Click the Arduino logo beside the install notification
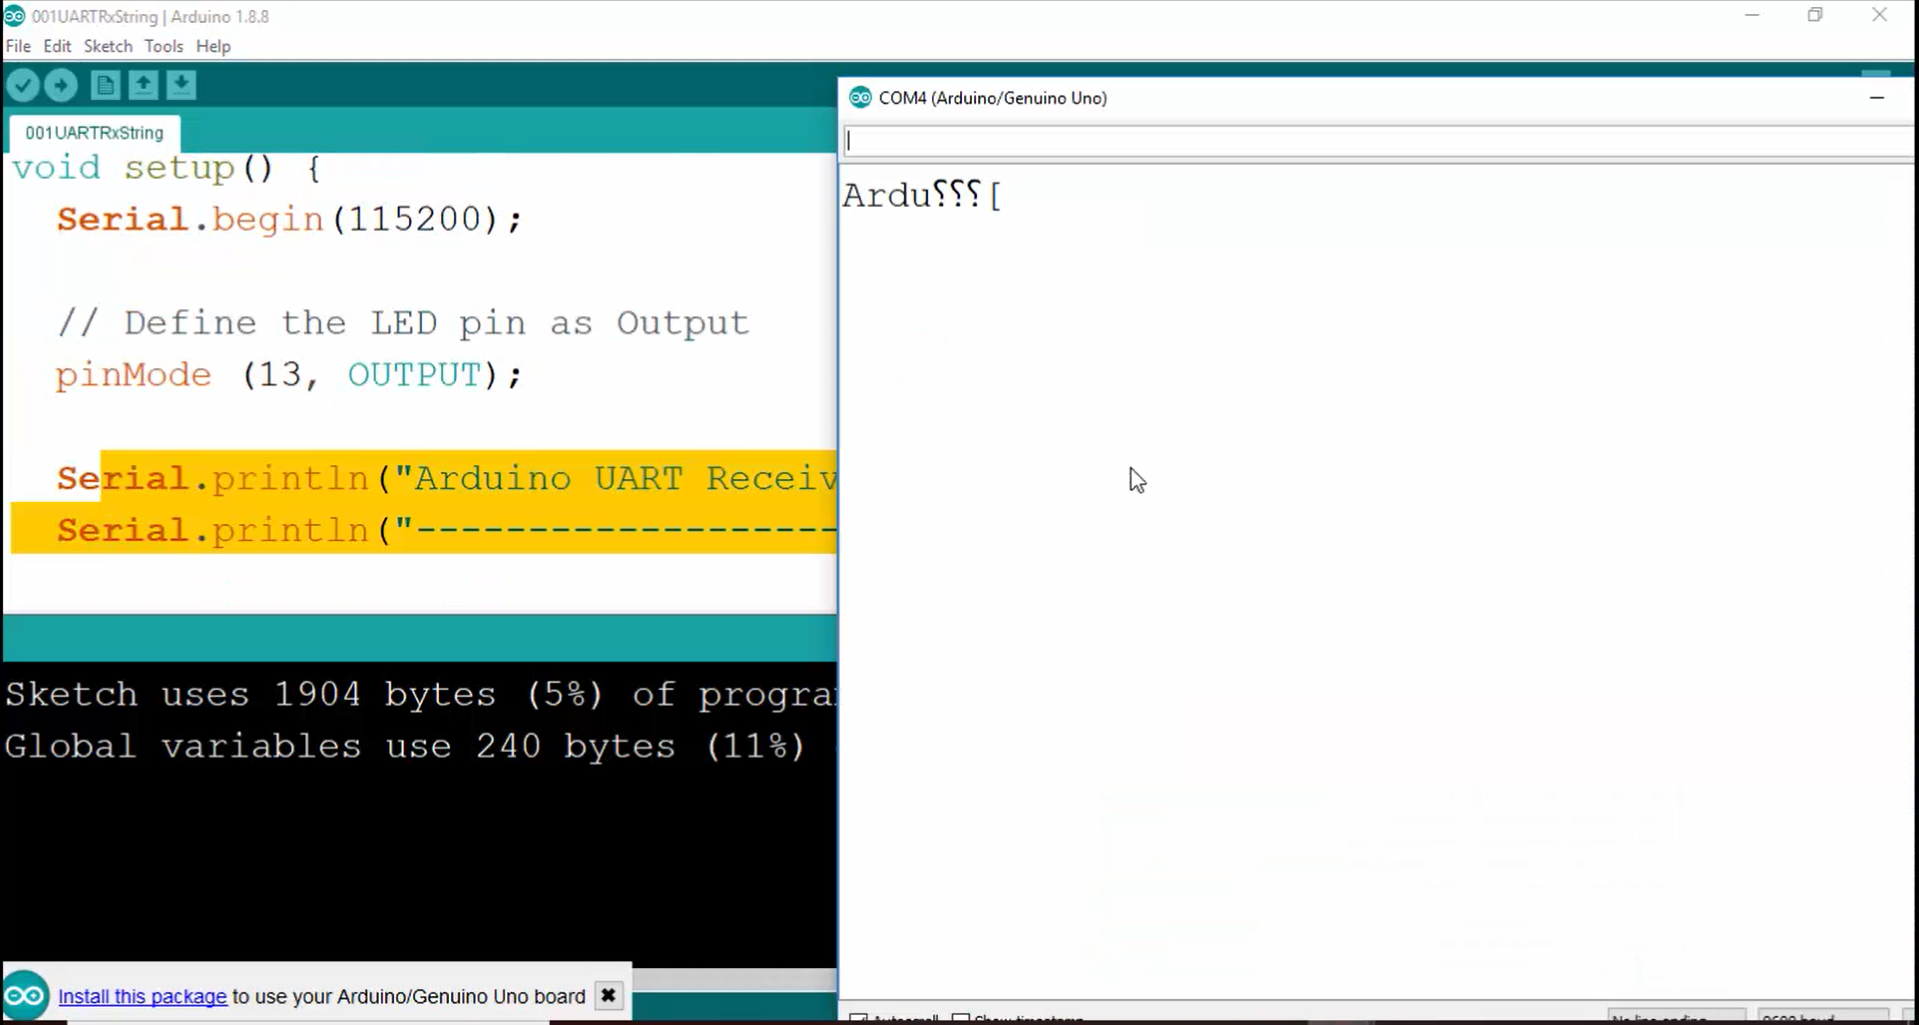 coord(25,996)
